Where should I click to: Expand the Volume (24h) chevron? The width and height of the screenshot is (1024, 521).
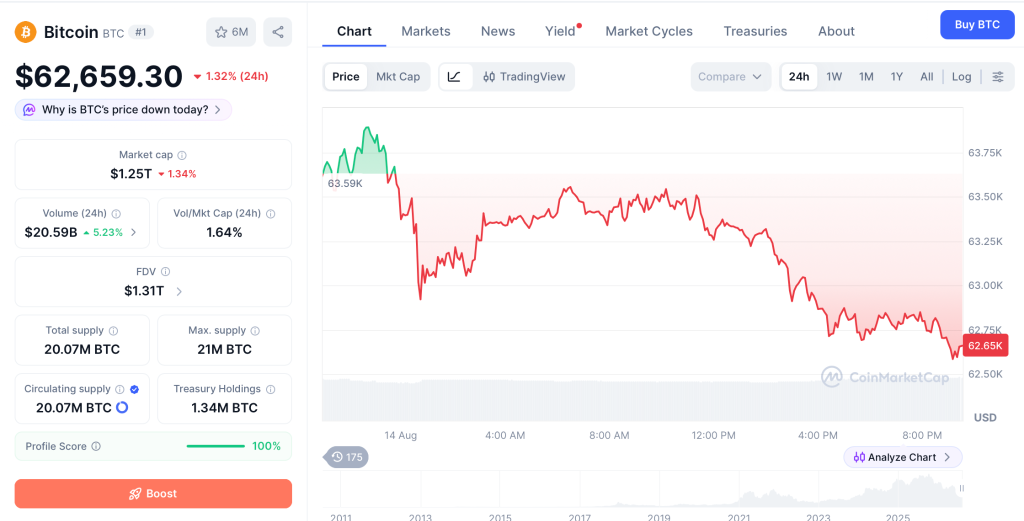pyautogui.click(x=133, y=232)
